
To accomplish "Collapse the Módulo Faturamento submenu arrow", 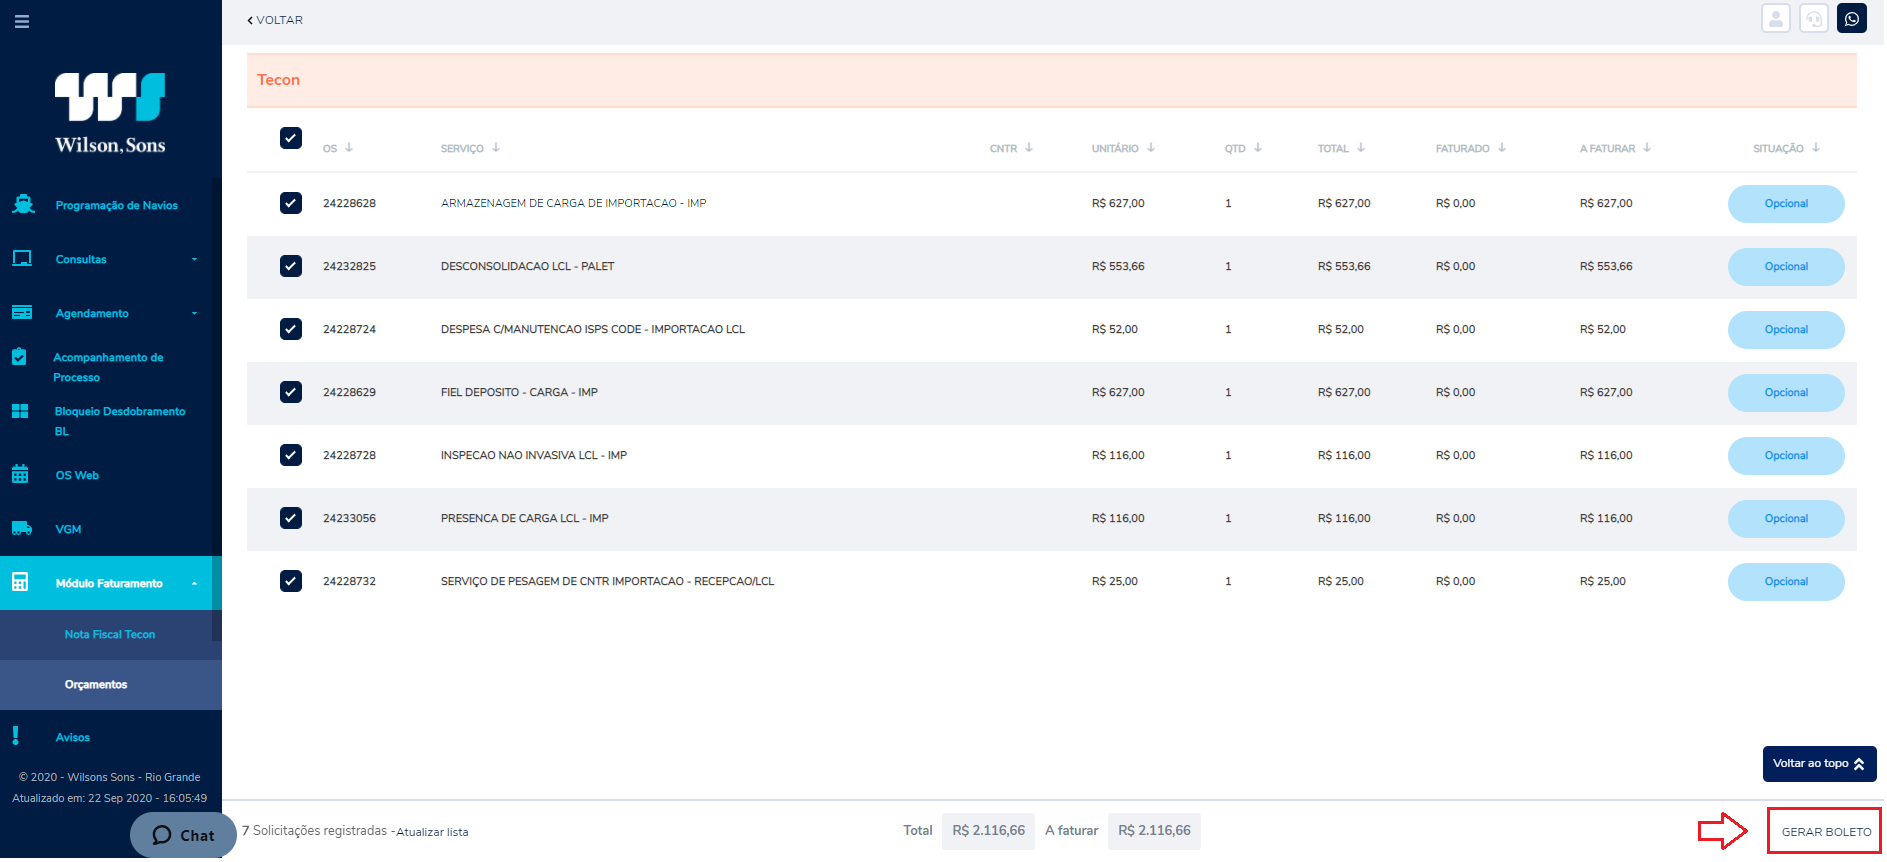I will [195, 583].
